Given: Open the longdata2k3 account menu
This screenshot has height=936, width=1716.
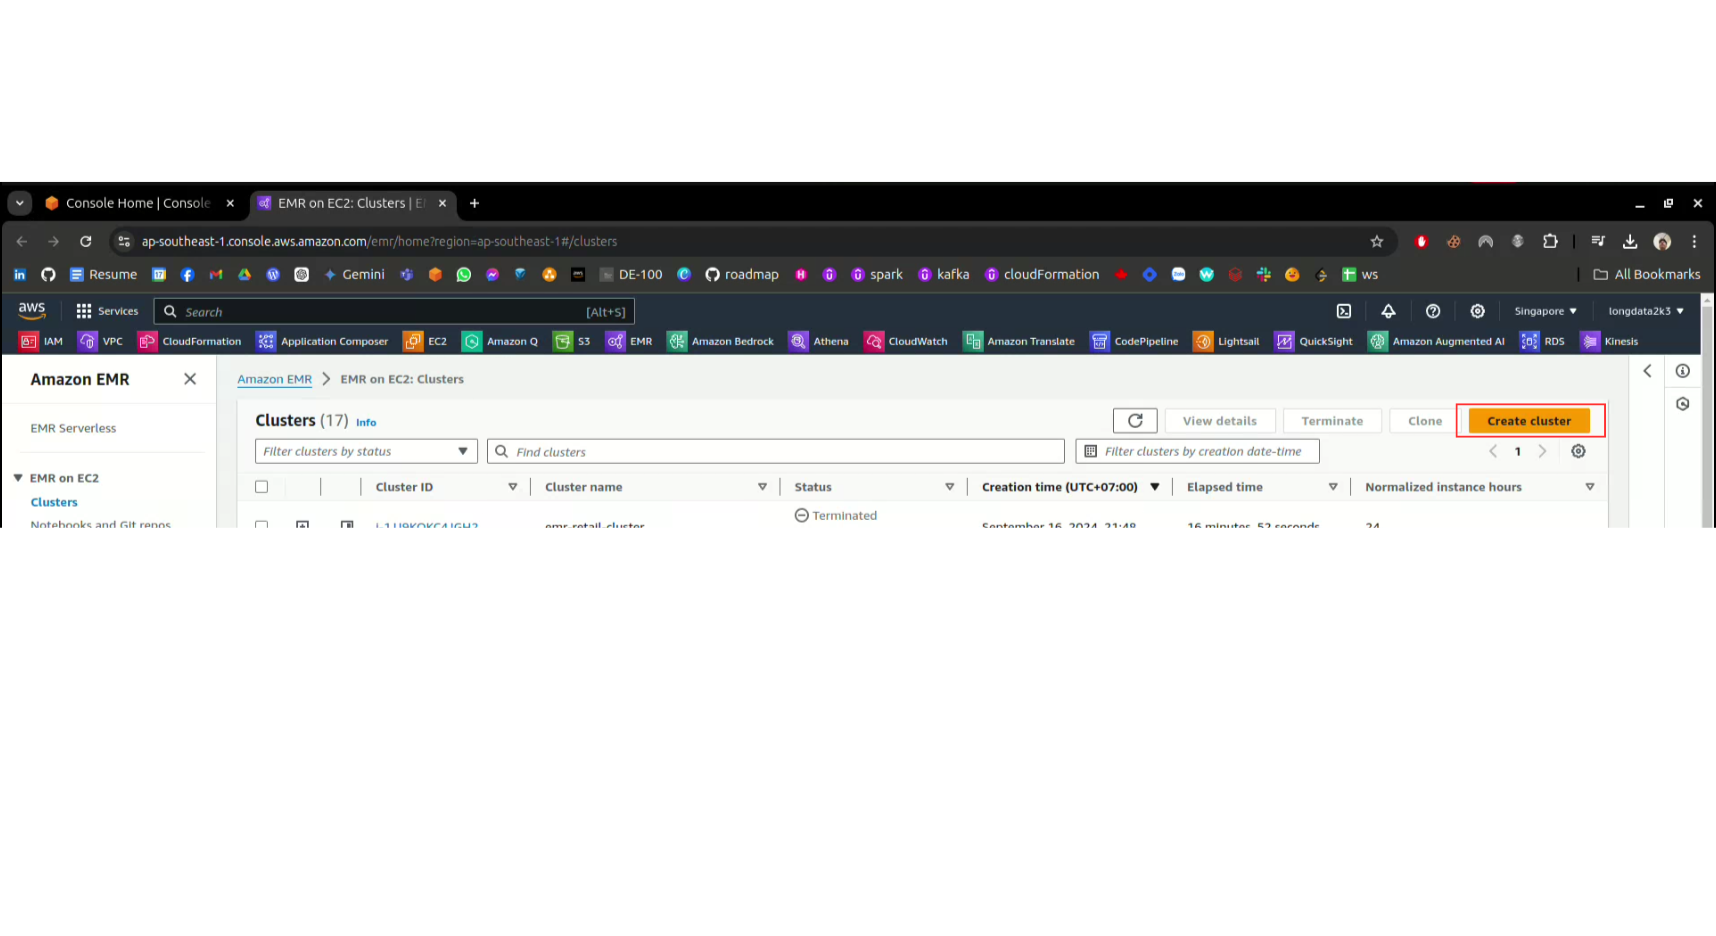Looking at the screenshot, I should tap(1645, 311).
